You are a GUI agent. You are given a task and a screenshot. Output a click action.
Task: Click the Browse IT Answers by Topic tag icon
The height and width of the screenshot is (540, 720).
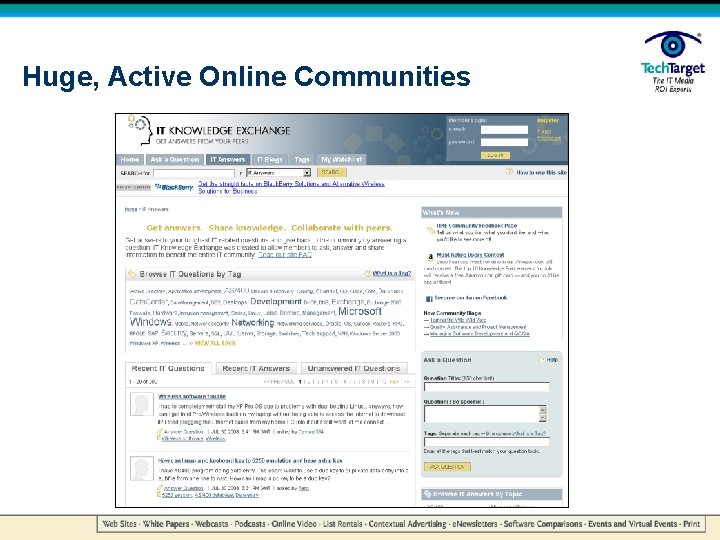click(x=428, y=494)
